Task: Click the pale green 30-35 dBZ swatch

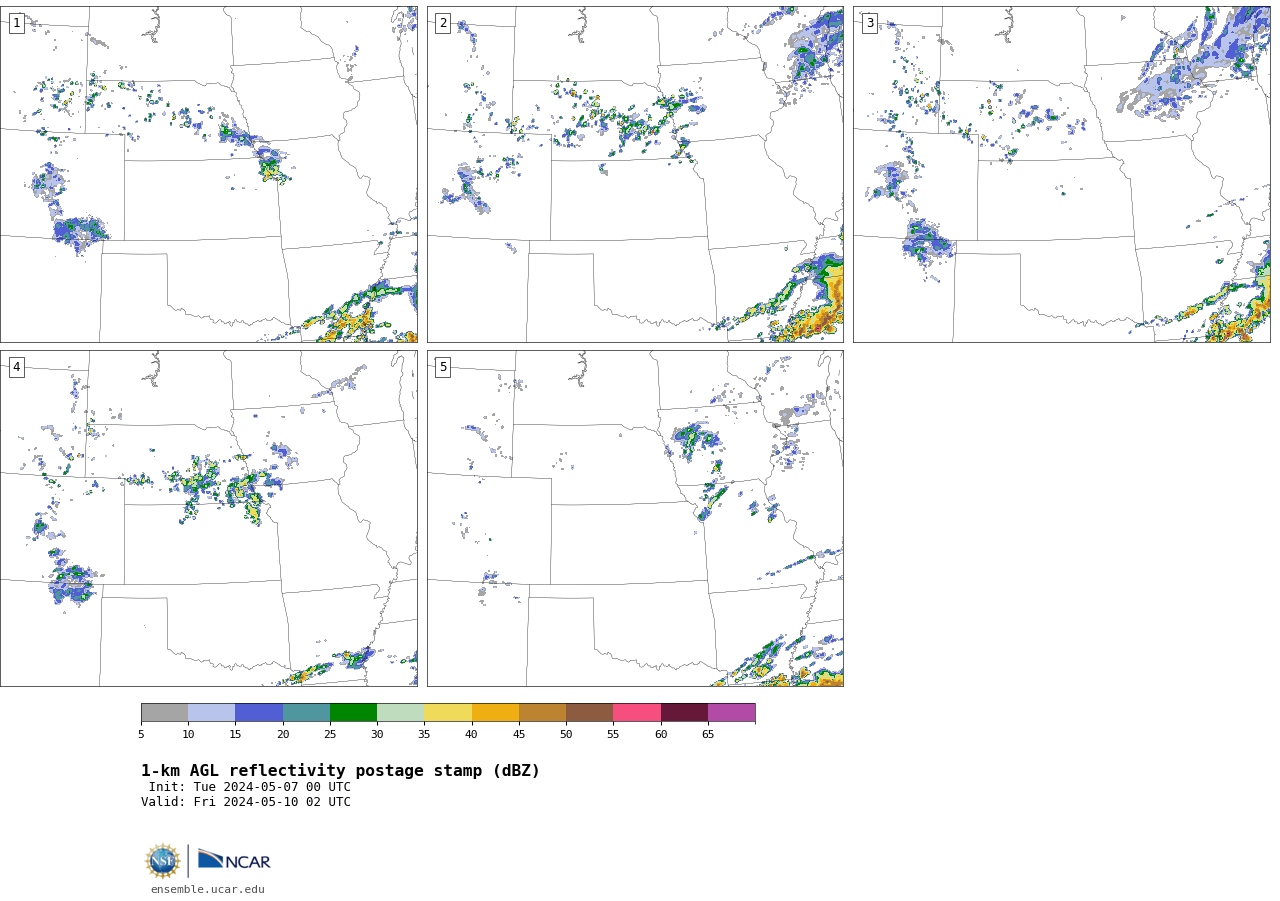Action: pyautogui.click(x=400, y=712)
